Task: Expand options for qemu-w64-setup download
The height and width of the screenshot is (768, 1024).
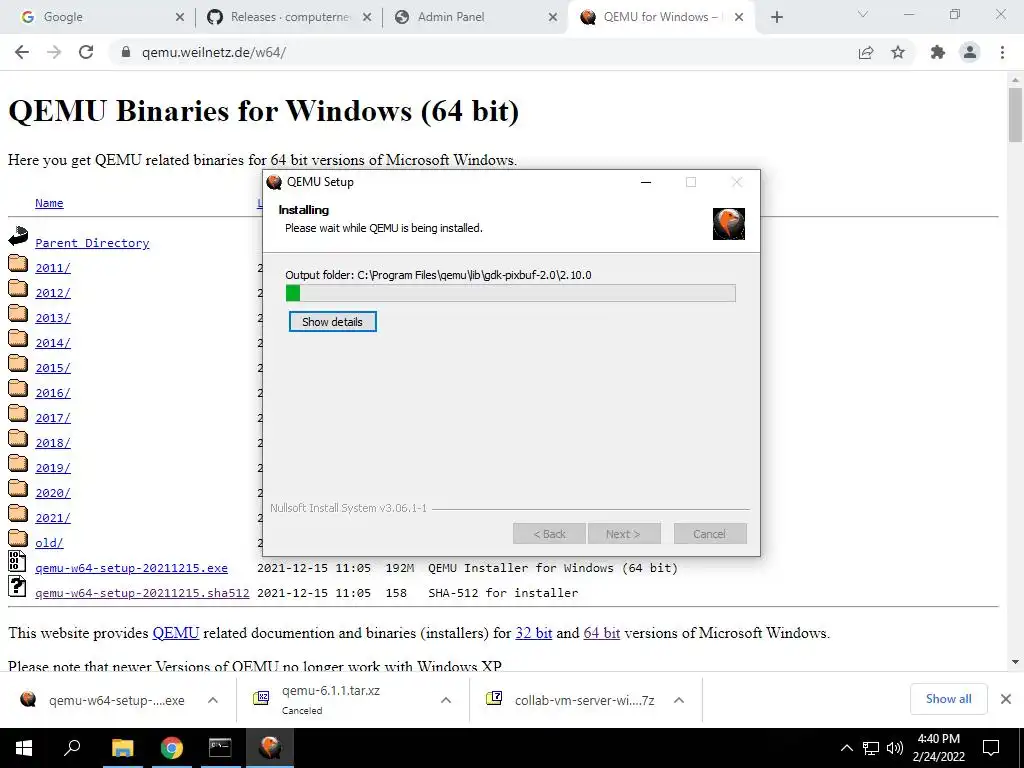Action: tap(213, 700)
